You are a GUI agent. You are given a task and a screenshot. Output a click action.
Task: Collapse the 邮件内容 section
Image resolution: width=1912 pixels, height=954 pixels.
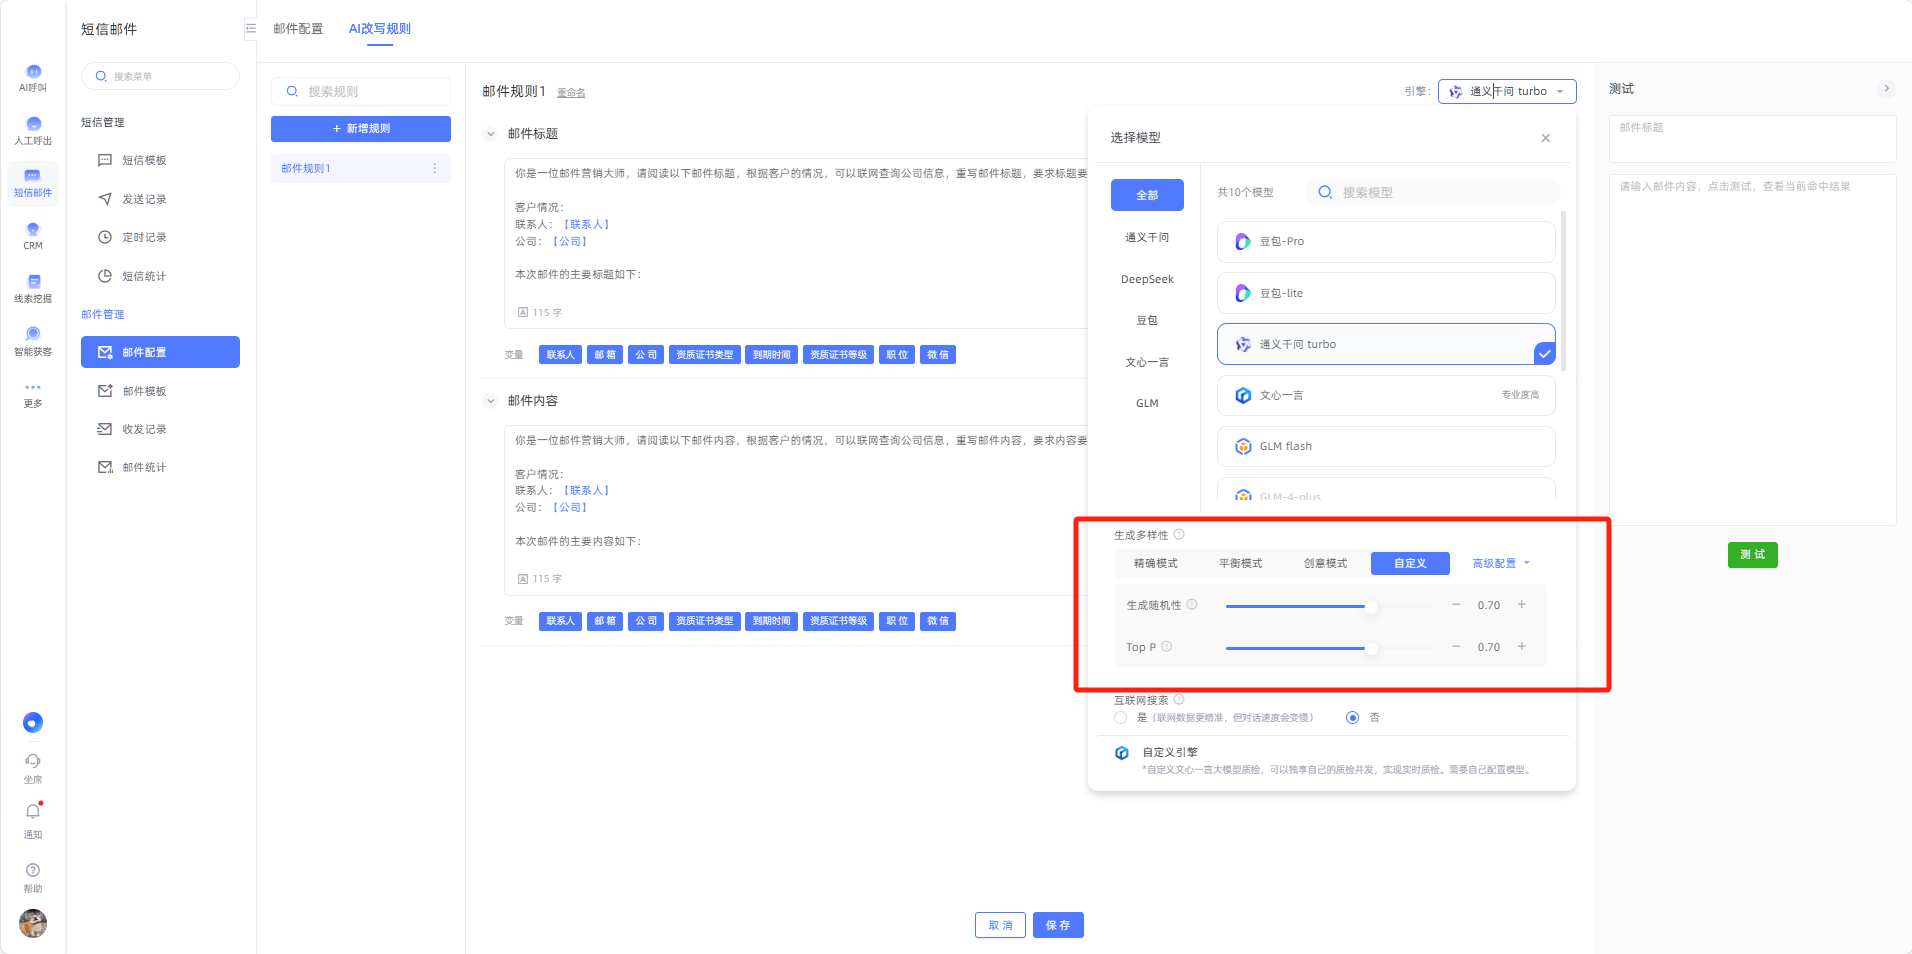[490, 401]
